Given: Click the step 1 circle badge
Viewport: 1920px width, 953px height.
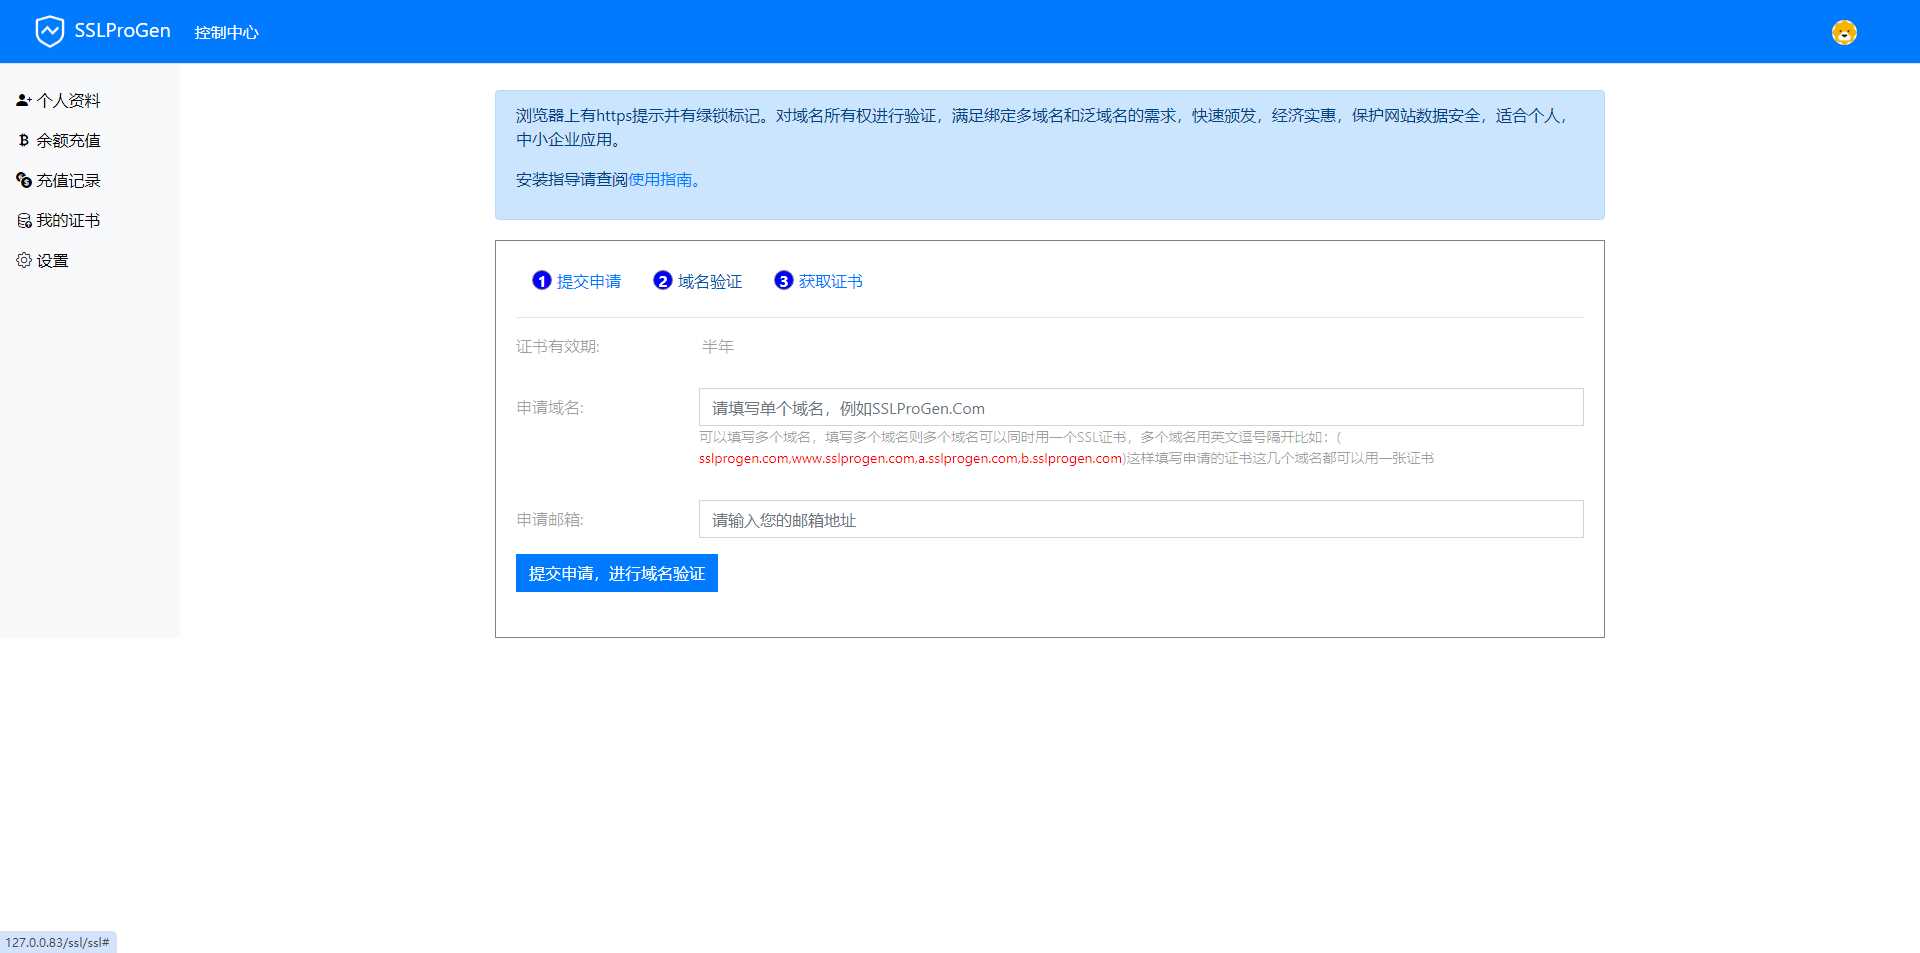Looking at the screenshot, I should [x=541, y=281].
